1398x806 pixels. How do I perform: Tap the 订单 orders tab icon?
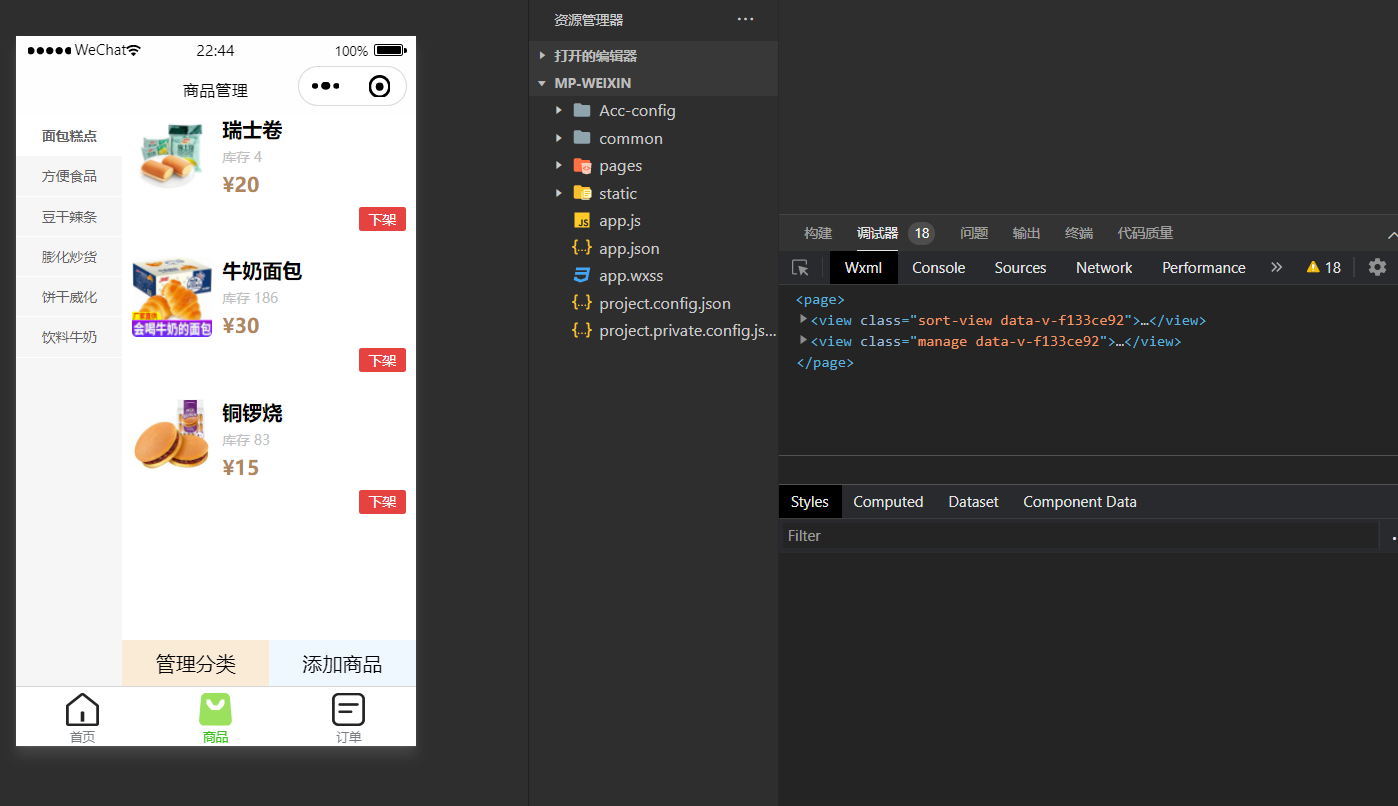348,710
